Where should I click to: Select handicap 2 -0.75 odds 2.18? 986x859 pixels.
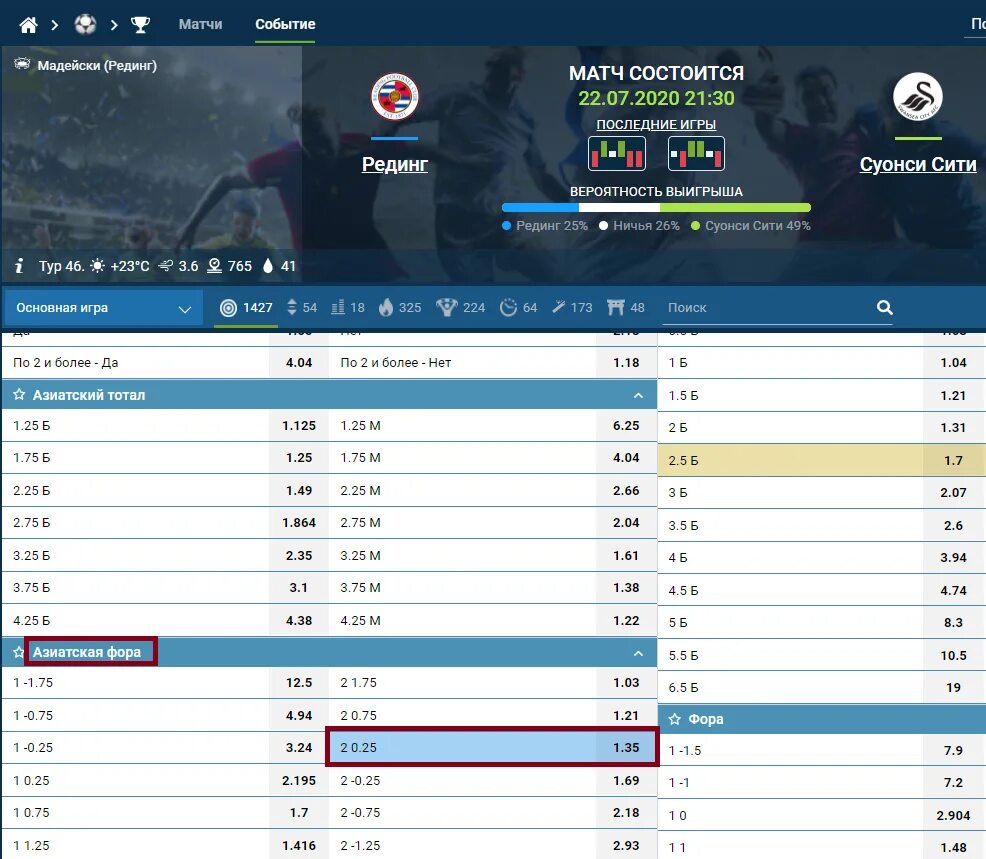pos(493,812)
